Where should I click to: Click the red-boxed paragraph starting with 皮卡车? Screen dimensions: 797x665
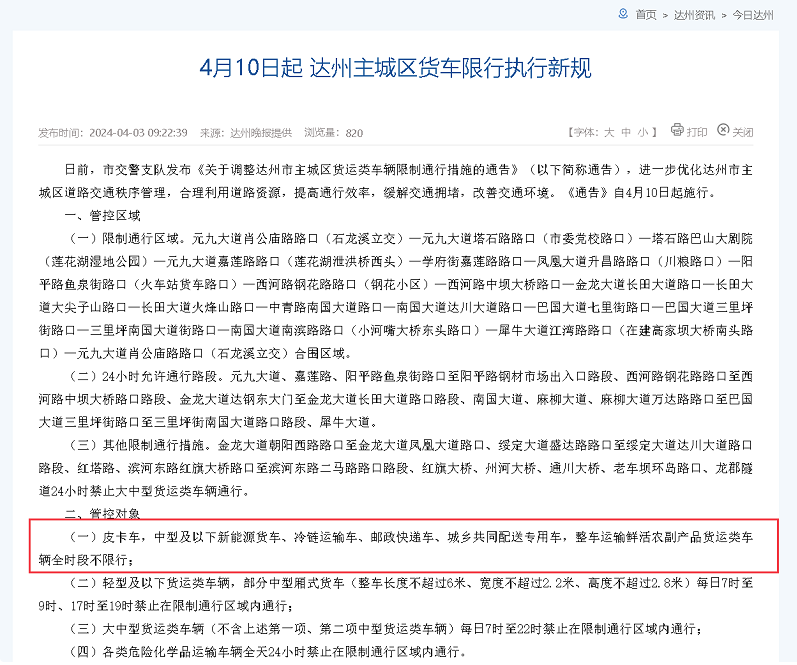point(398,547)
